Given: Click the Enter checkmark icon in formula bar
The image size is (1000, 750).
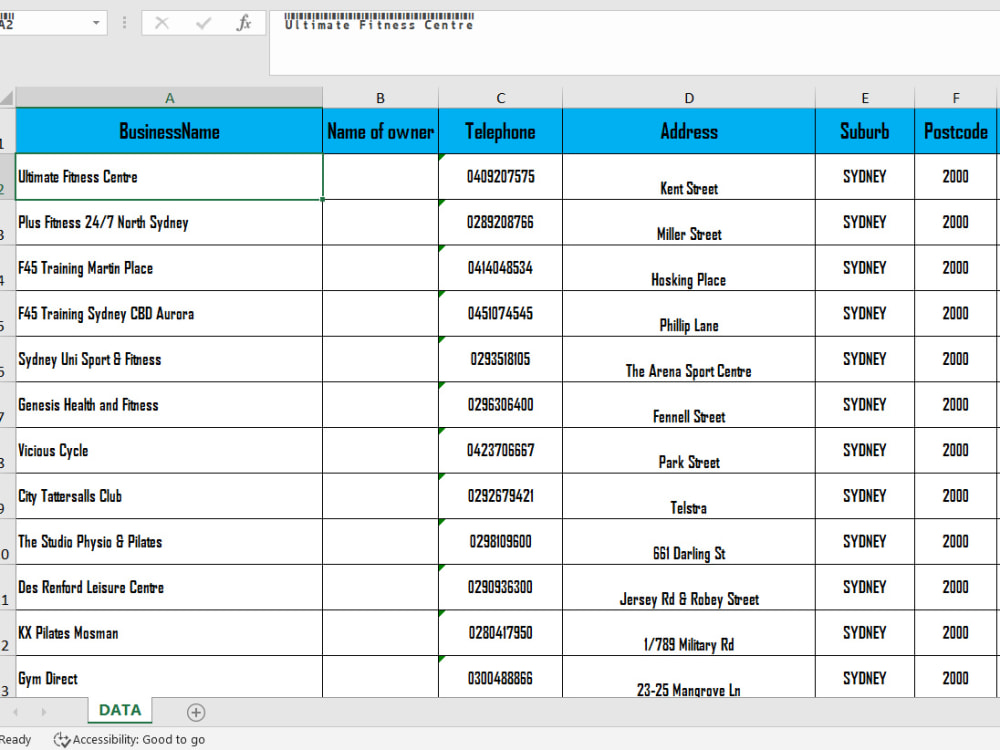Looking at the screenshot, I should 203,24.
